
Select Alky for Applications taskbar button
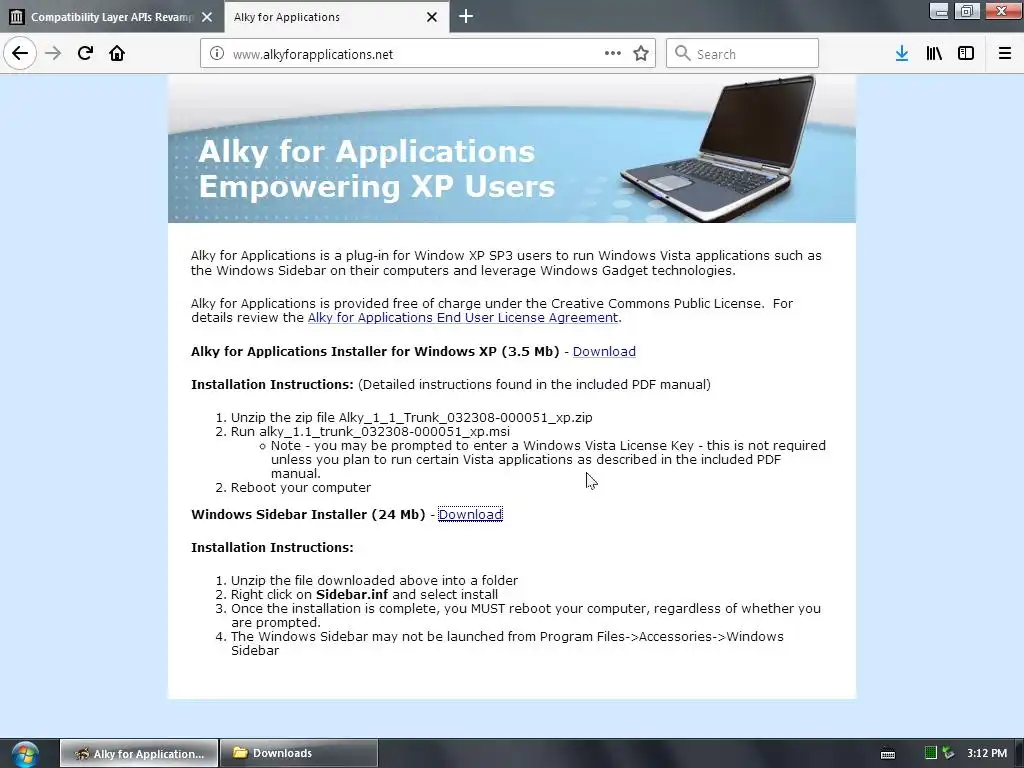coord(139,754)
